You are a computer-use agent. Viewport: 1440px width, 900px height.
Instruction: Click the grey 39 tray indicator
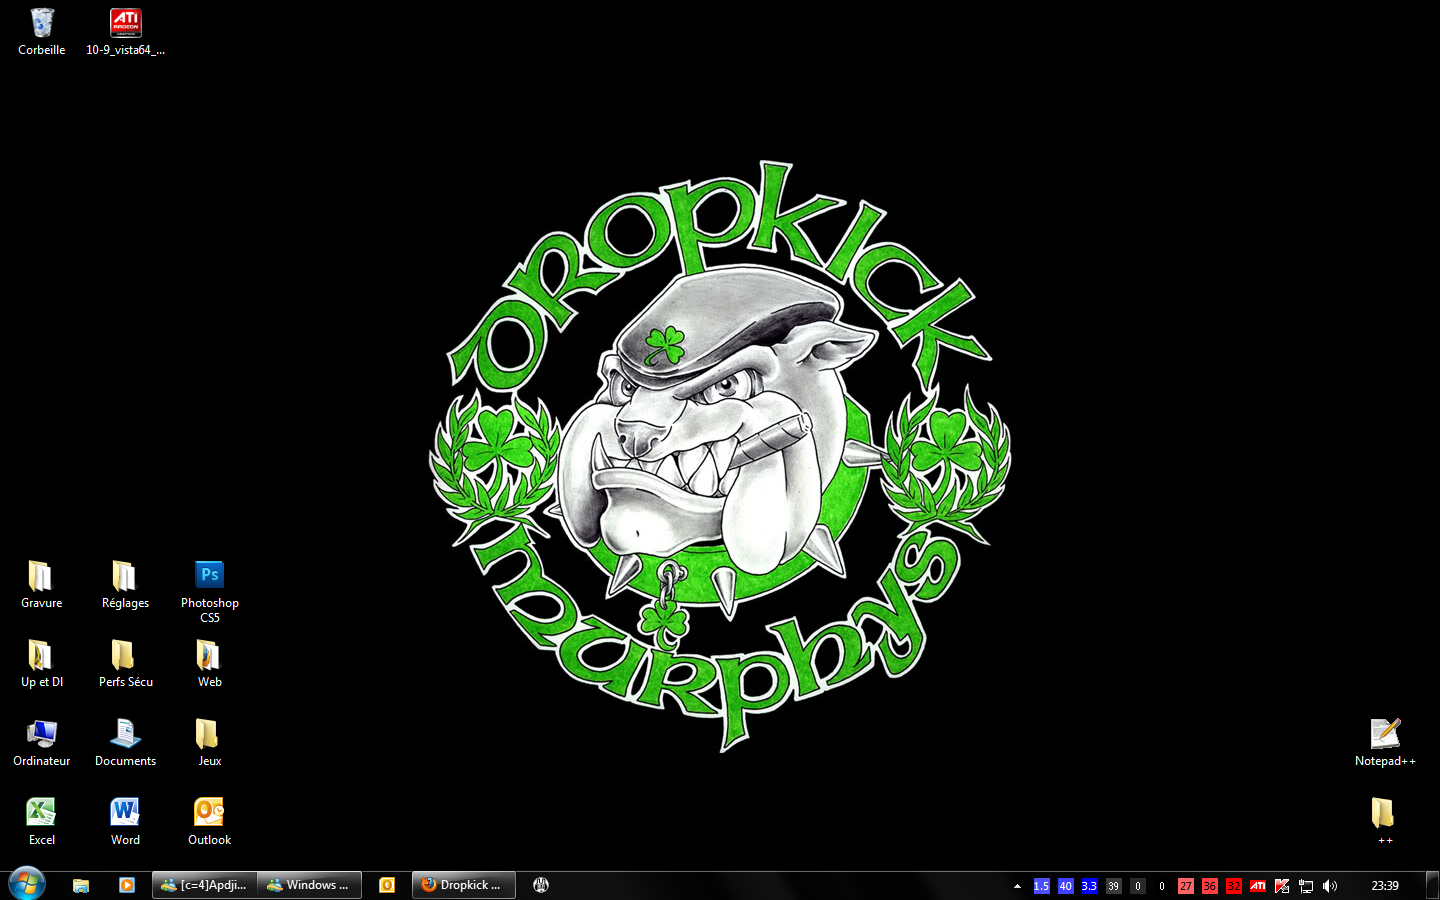[x=1113, y=886]
